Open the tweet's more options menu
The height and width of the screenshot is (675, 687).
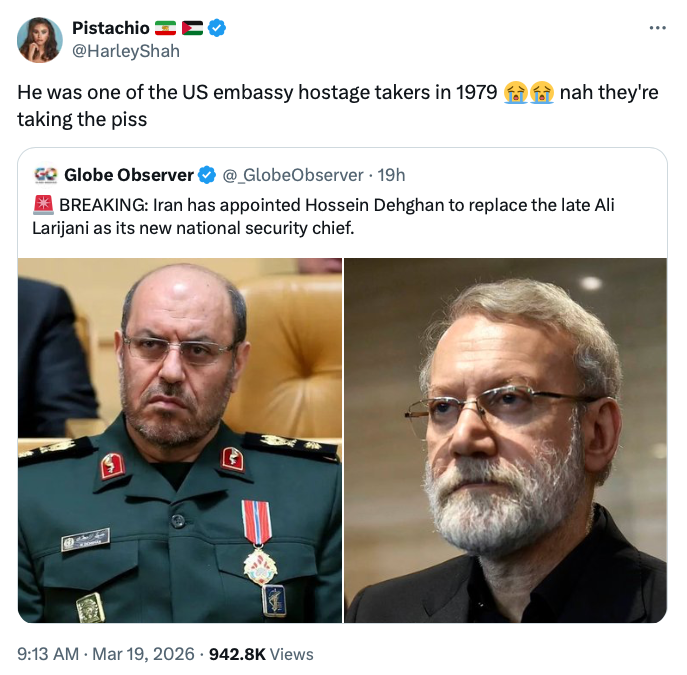657,27
